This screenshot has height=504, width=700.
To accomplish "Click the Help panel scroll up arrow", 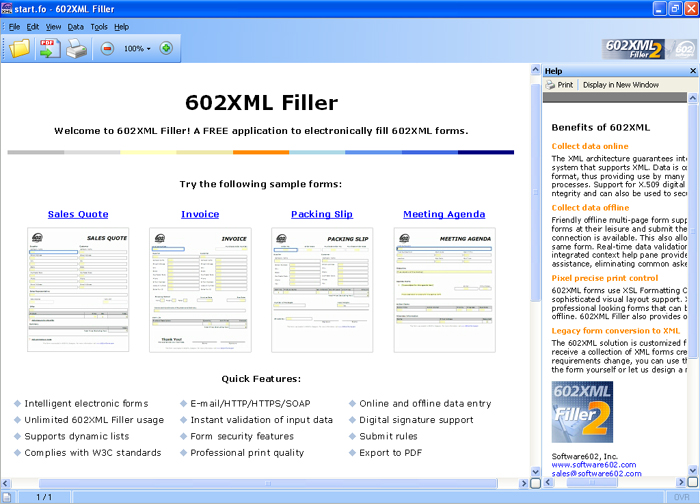I will (692, 97).
